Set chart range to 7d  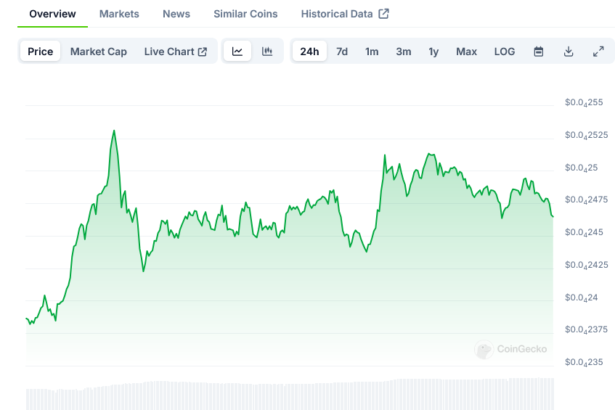pyautogui.click(x=342, y=51)
